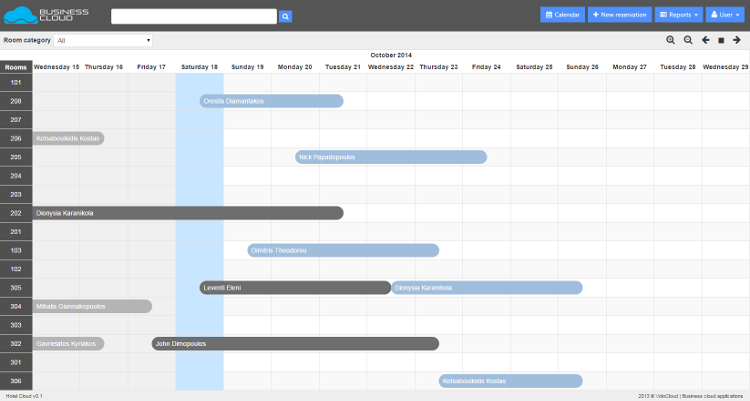Zoom out the calendar timeline
Viewport: 750px width, 401px height.
[688, 40]
